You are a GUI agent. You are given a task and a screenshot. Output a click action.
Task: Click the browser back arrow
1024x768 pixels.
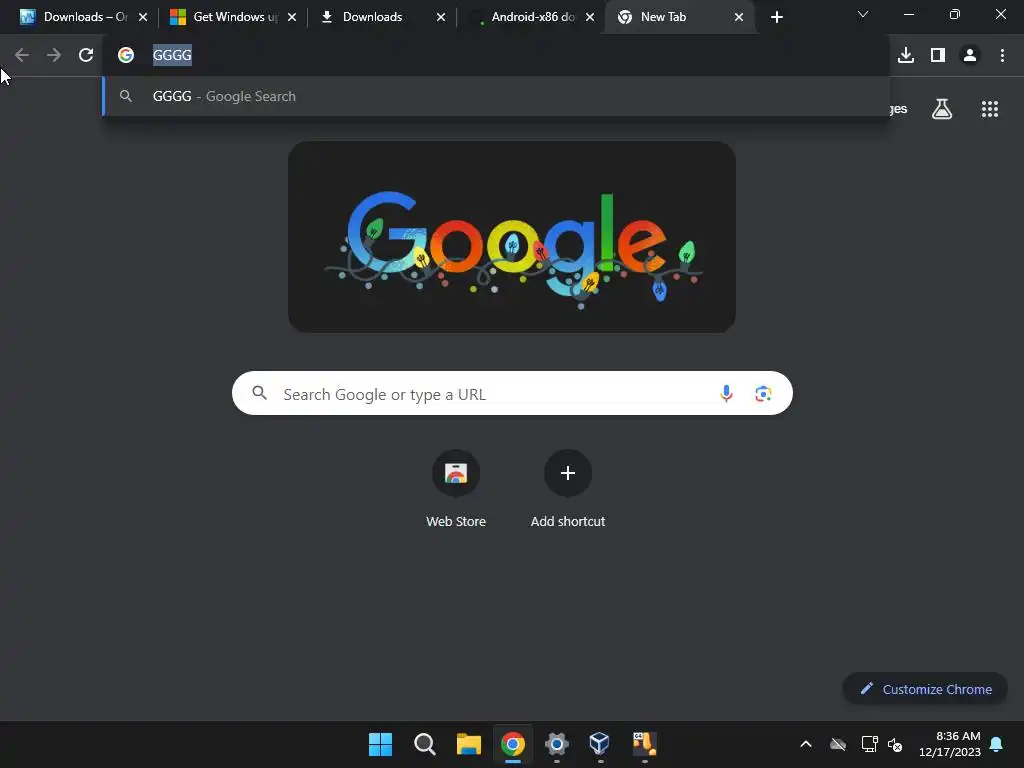tap(22, 55)
